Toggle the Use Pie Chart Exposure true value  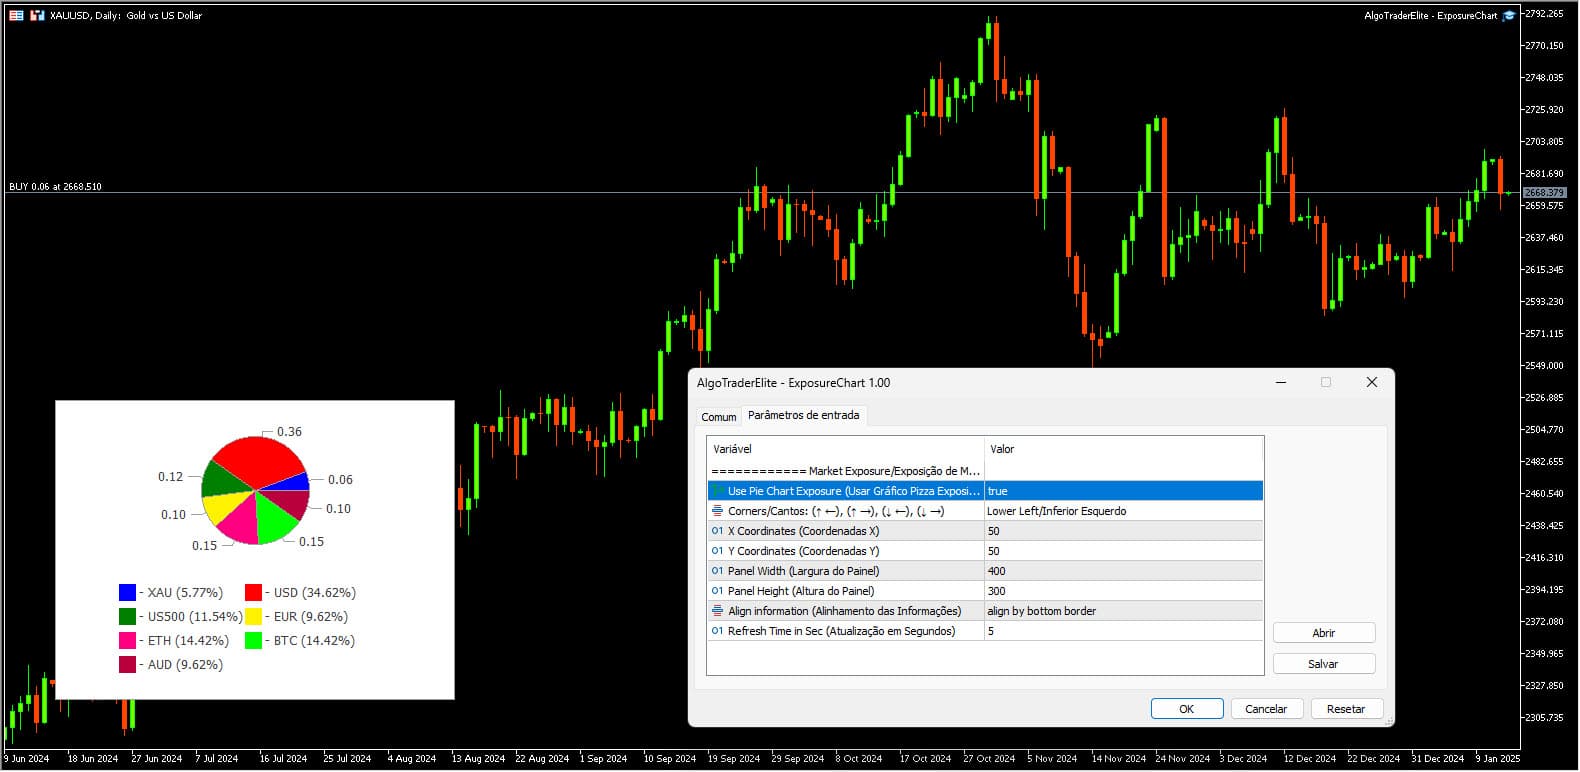click(1124, 491)
